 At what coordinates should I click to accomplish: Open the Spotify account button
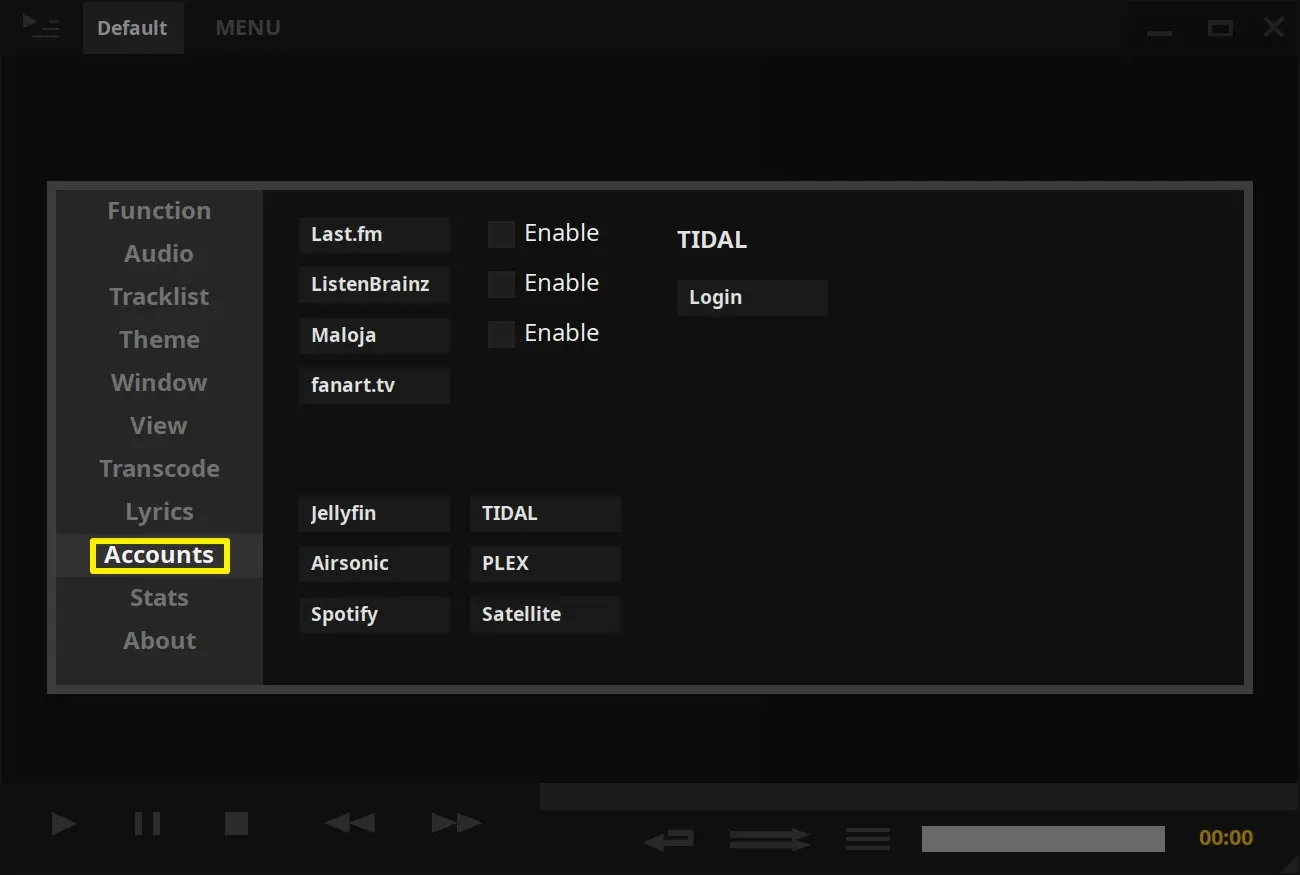374,615
